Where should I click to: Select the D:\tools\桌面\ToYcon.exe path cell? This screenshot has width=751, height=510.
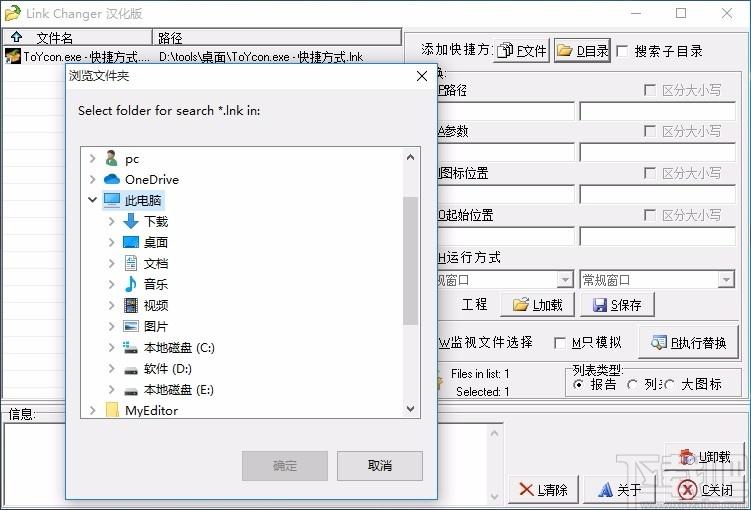(261, 57)
